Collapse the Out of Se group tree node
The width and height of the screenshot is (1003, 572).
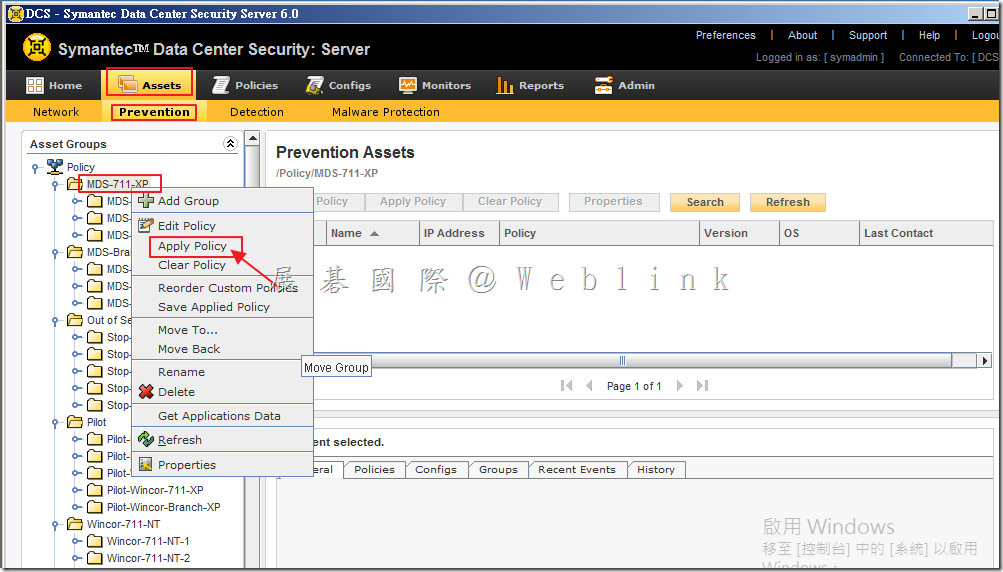[x=56, y=321]
